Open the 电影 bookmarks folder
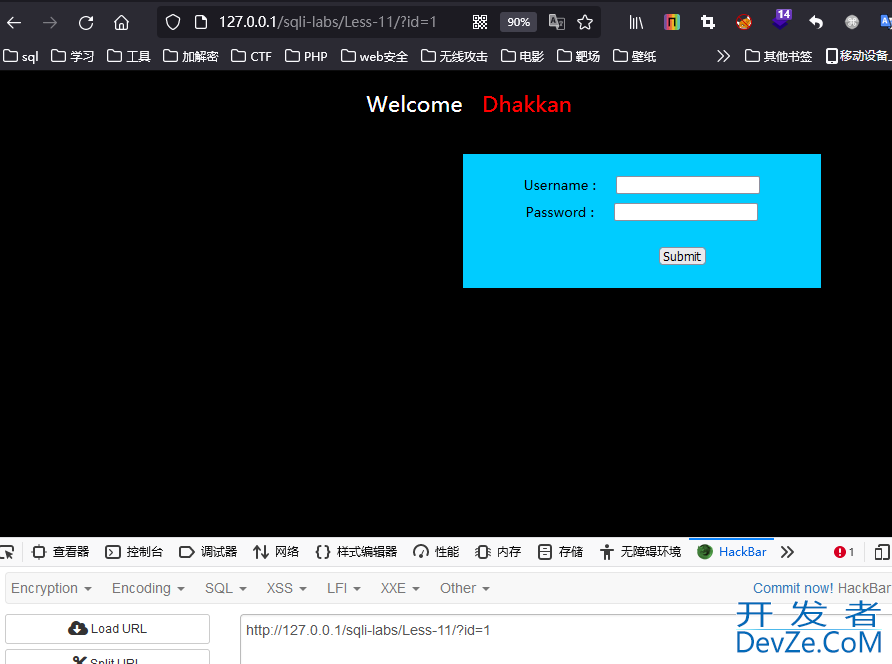The height and width of the screenshot is (664, 892). pos(522,56)
